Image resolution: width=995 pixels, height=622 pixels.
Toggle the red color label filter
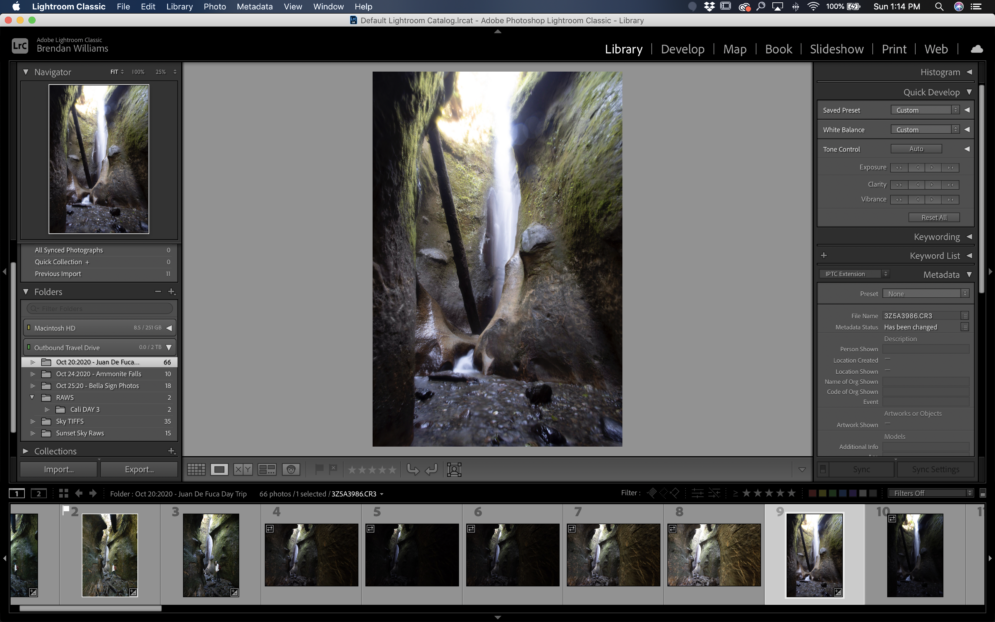pyautogui.click(x=812, y=493)
